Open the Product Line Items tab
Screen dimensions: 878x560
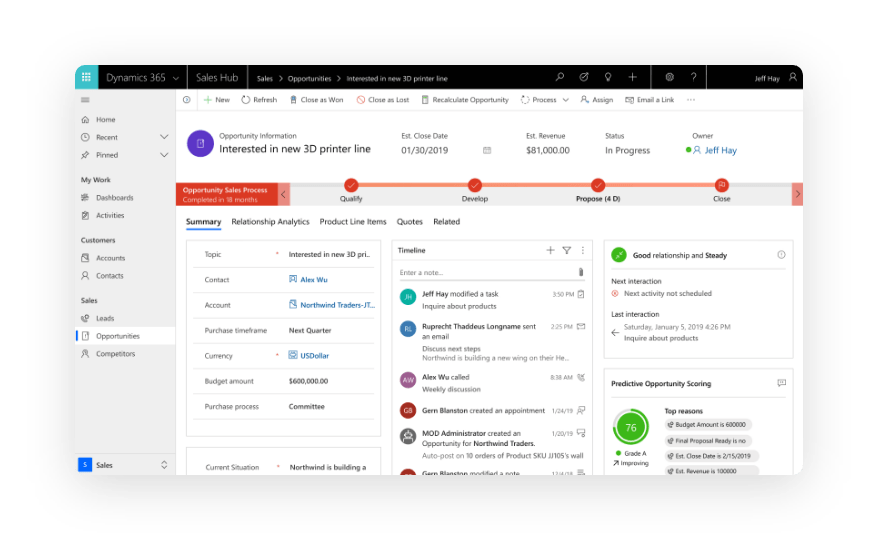coord(353,222)
